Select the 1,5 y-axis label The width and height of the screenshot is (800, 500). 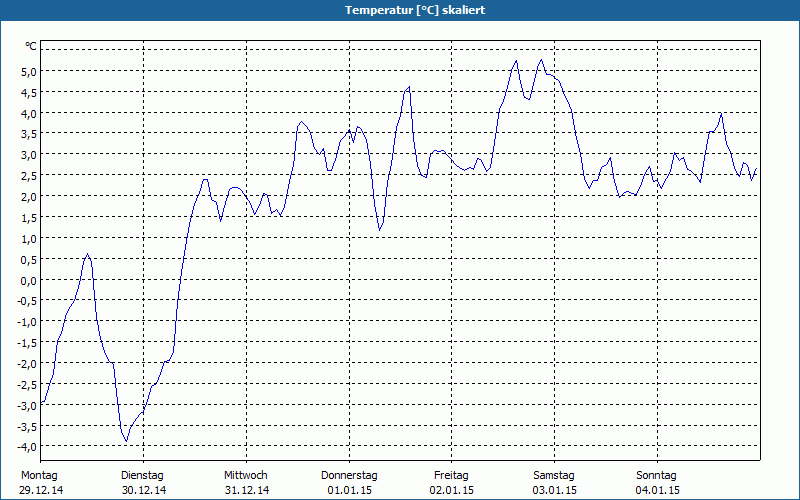pos(29,218)
